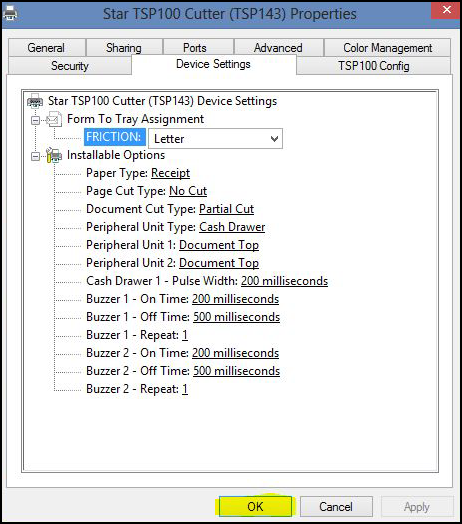
Task: Select the 'Page Cut Type:' label
Action: [126, 191]
